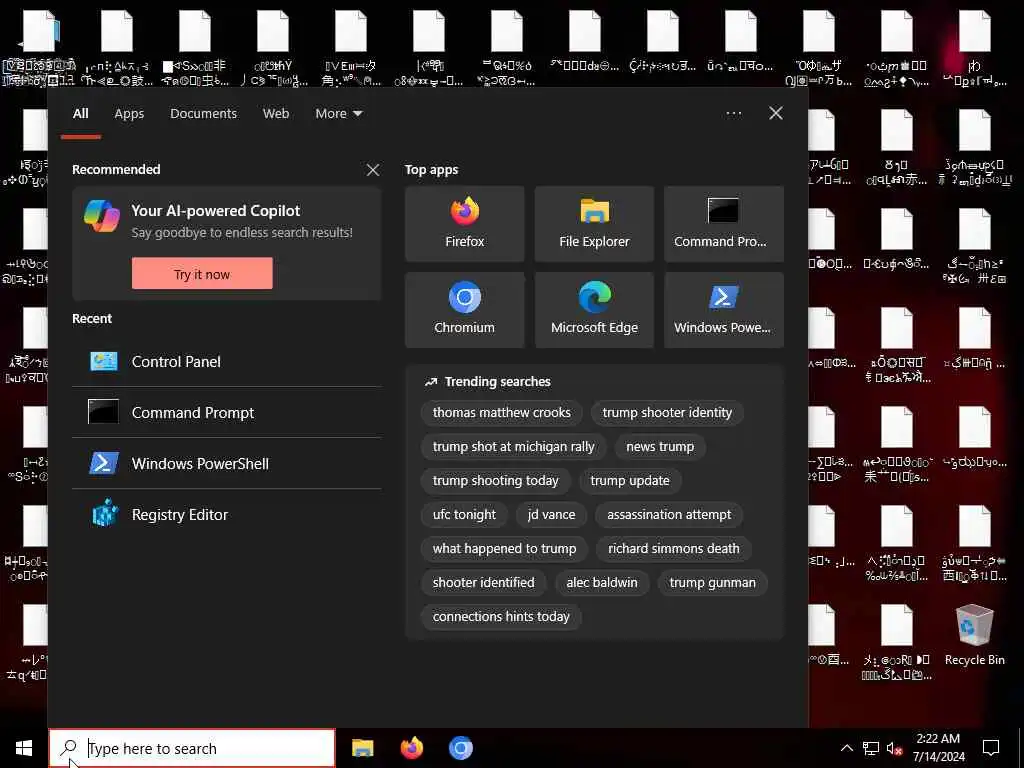This screenshot has width=1024, height=768.
Task: Search trending 'news trump'
Action: (x=660, y=447)
